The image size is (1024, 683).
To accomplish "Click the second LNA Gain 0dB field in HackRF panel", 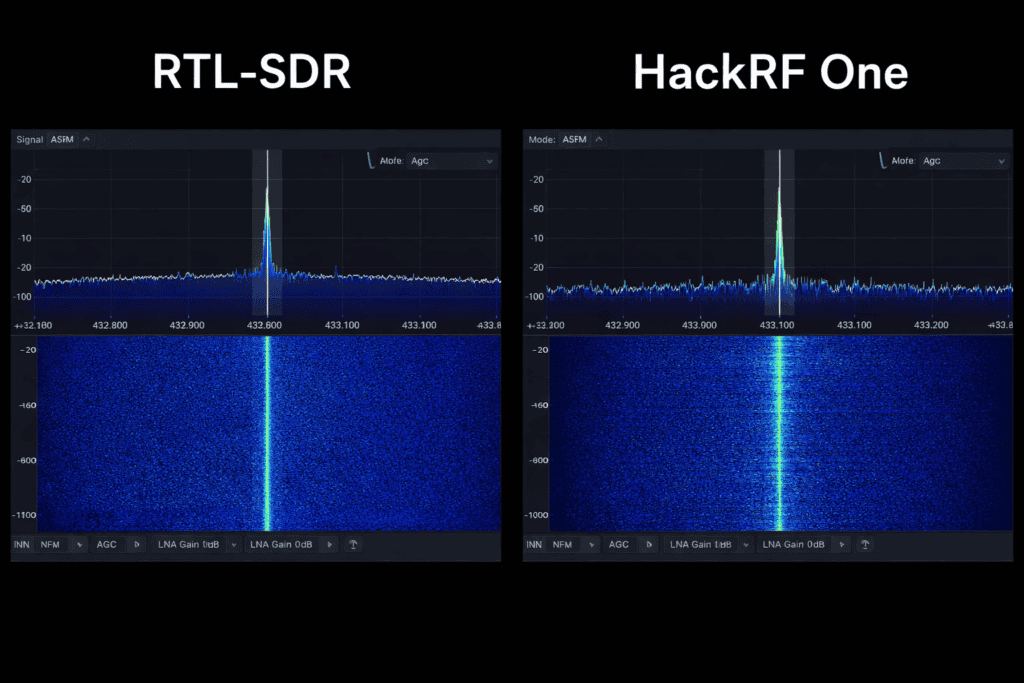I will coord(793,544).
